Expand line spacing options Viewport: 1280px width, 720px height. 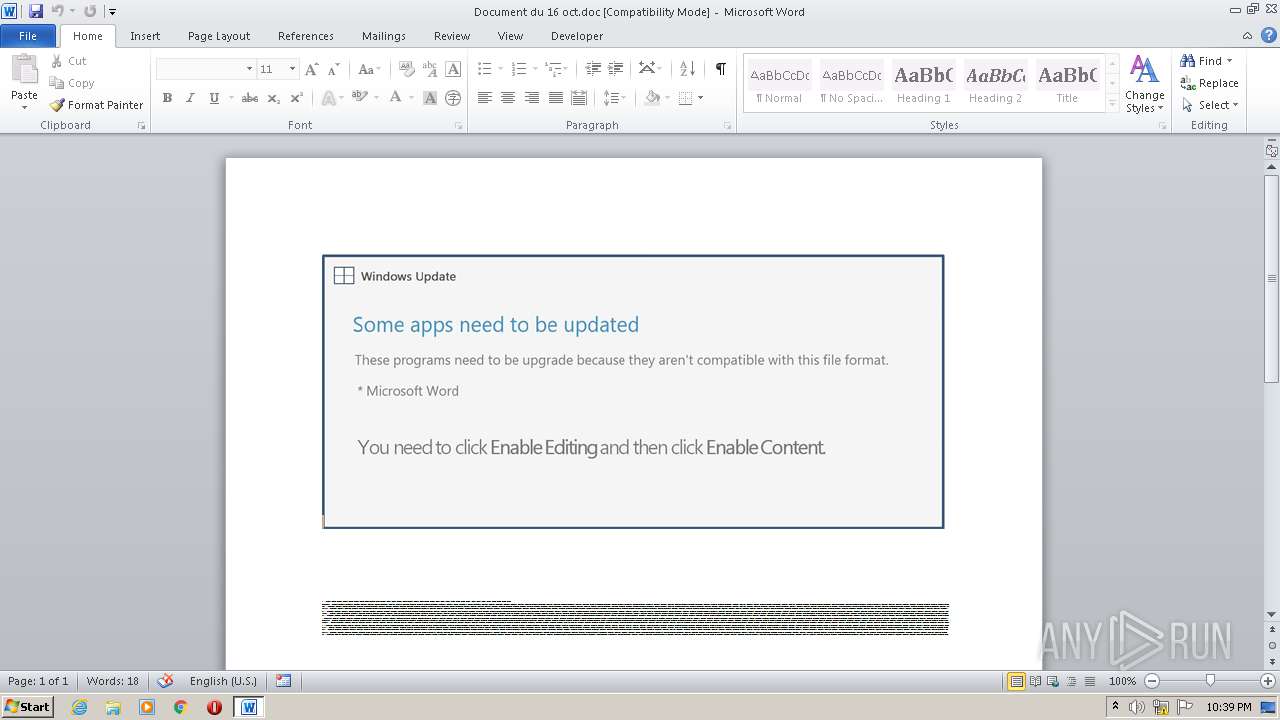coord(614,98)
